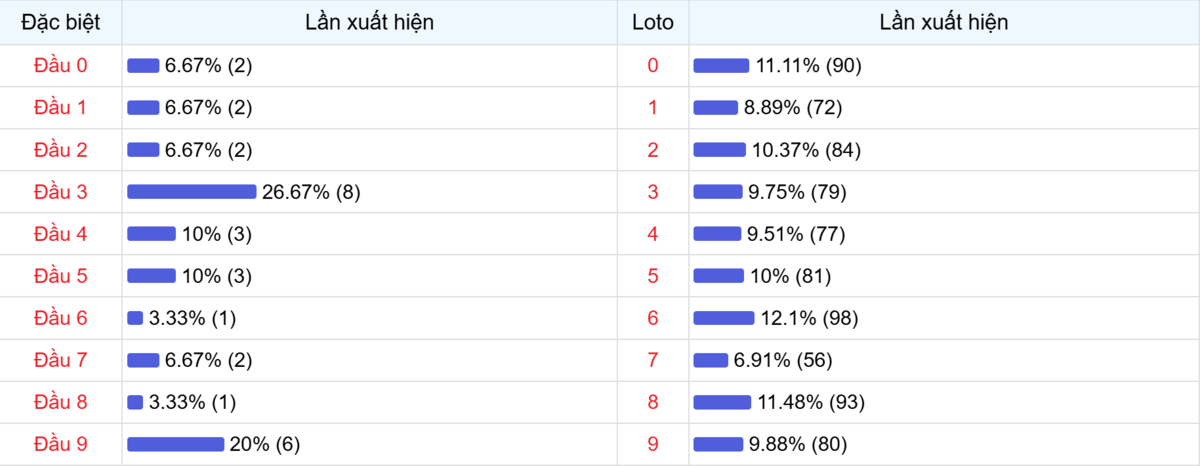Click the Đầu 4 bar showing 10%
The height and width of the screenshot is (466, 1200).
pos(151,234)
